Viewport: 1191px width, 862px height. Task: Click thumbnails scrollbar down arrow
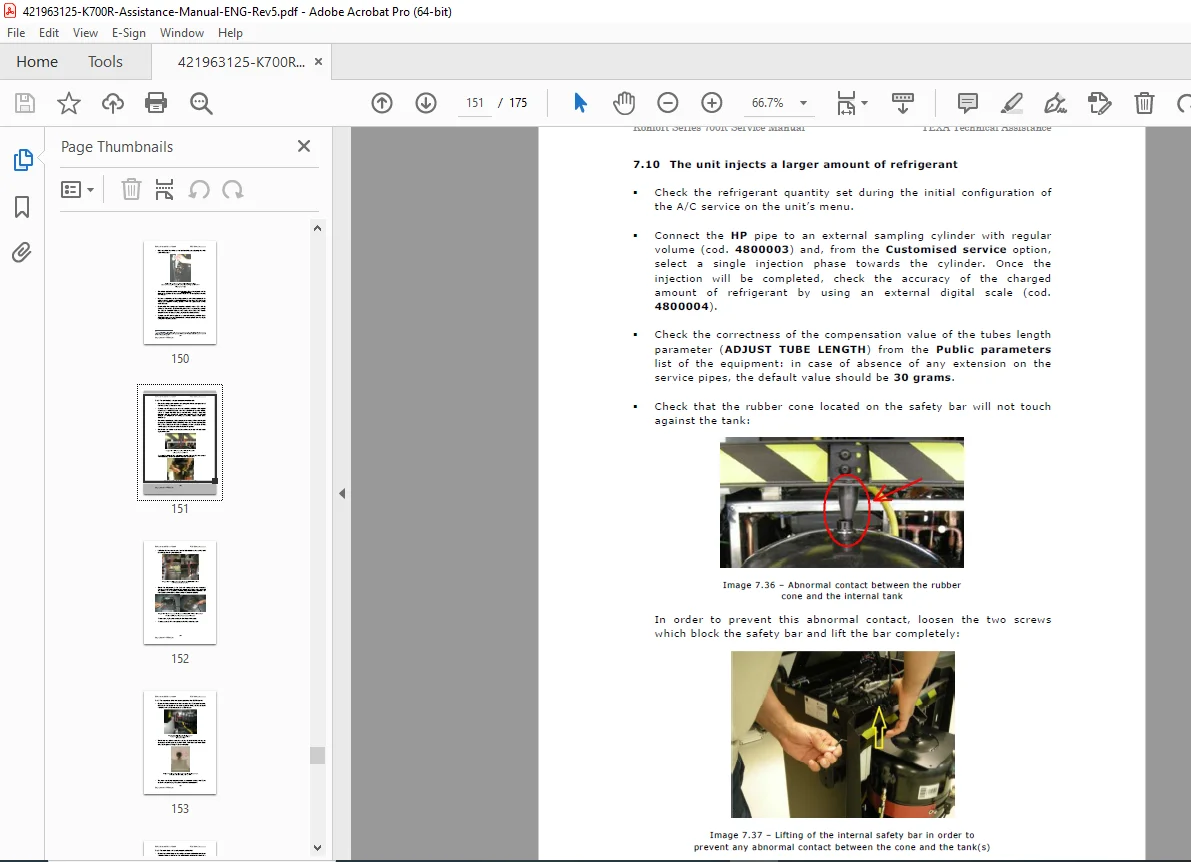[x=317, y=848]
